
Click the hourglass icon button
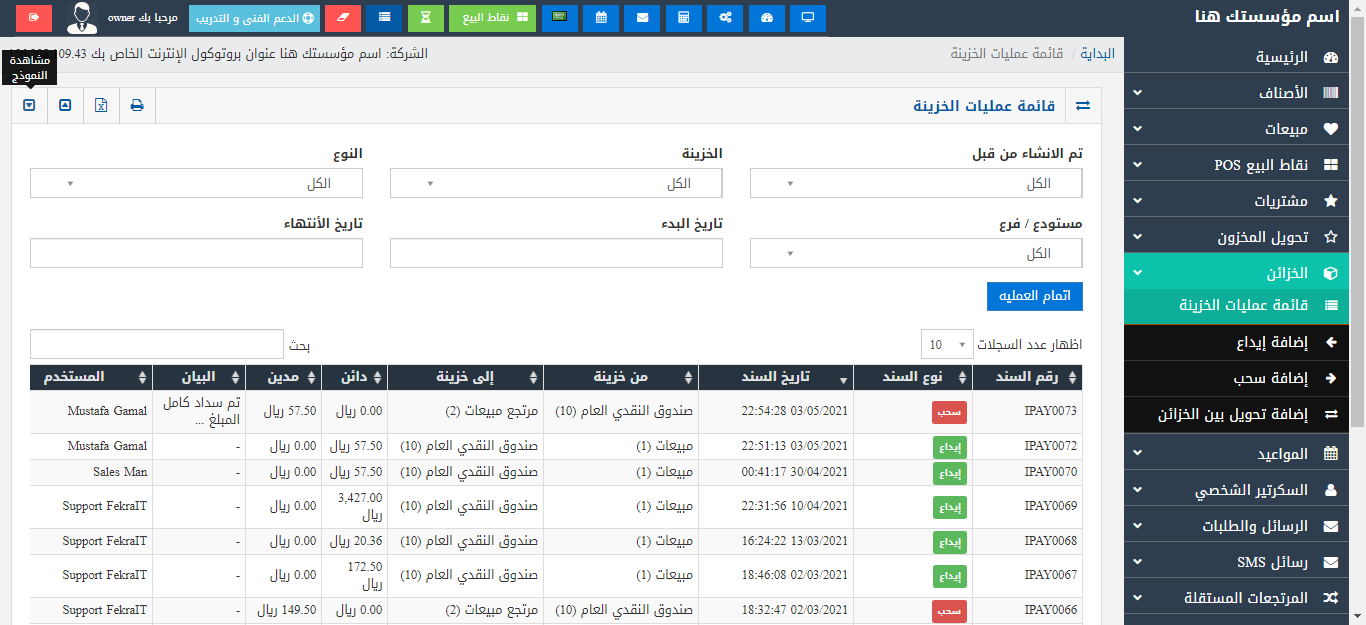[x=425, y=18]
